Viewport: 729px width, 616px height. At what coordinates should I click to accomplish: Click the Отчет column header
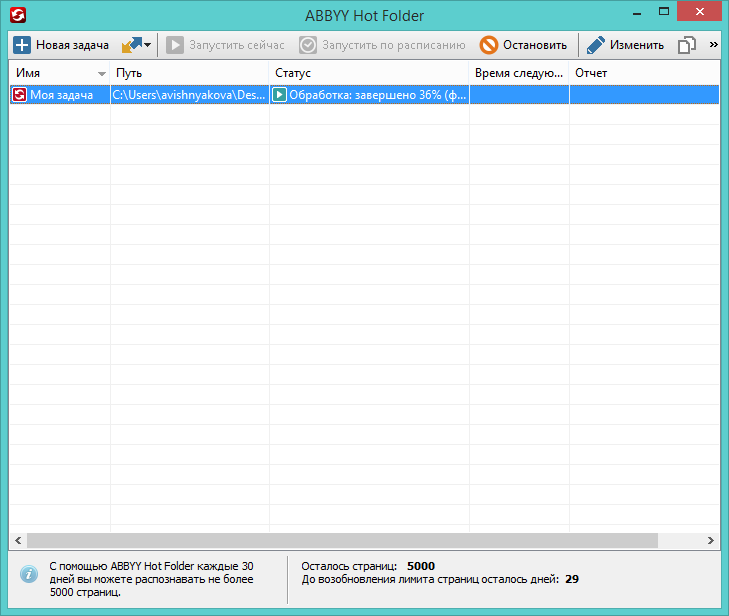pyautogui.click(x=644, y=73)
